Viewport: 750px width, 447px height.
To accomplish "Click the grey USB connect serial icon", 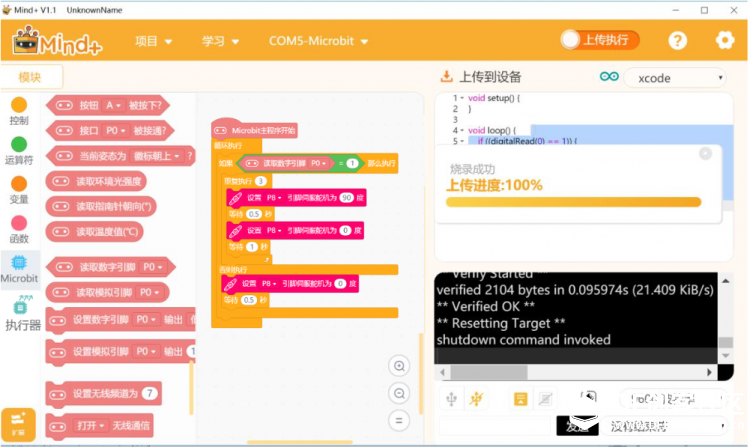I will (x=451, y=398).
